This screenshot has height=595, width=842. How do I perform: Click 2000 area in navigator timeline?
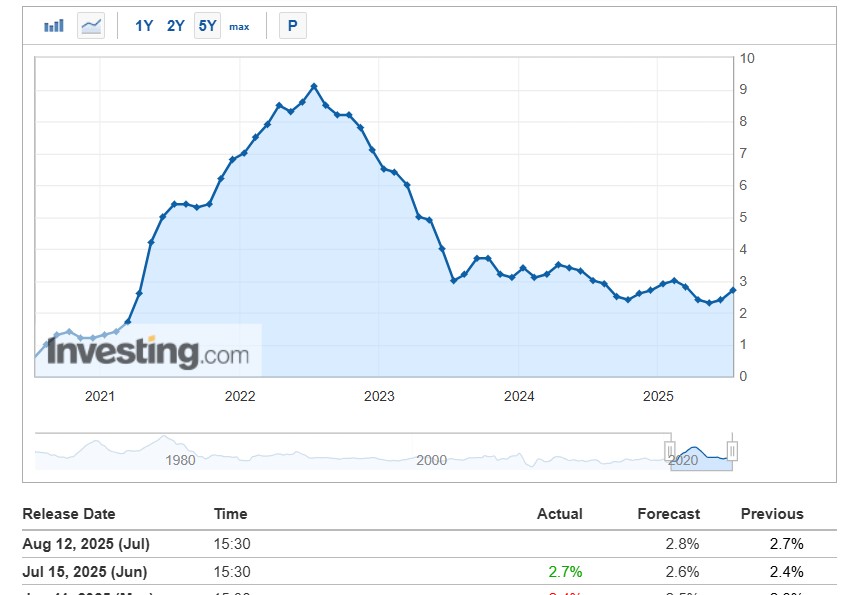[x=431, y=460]
